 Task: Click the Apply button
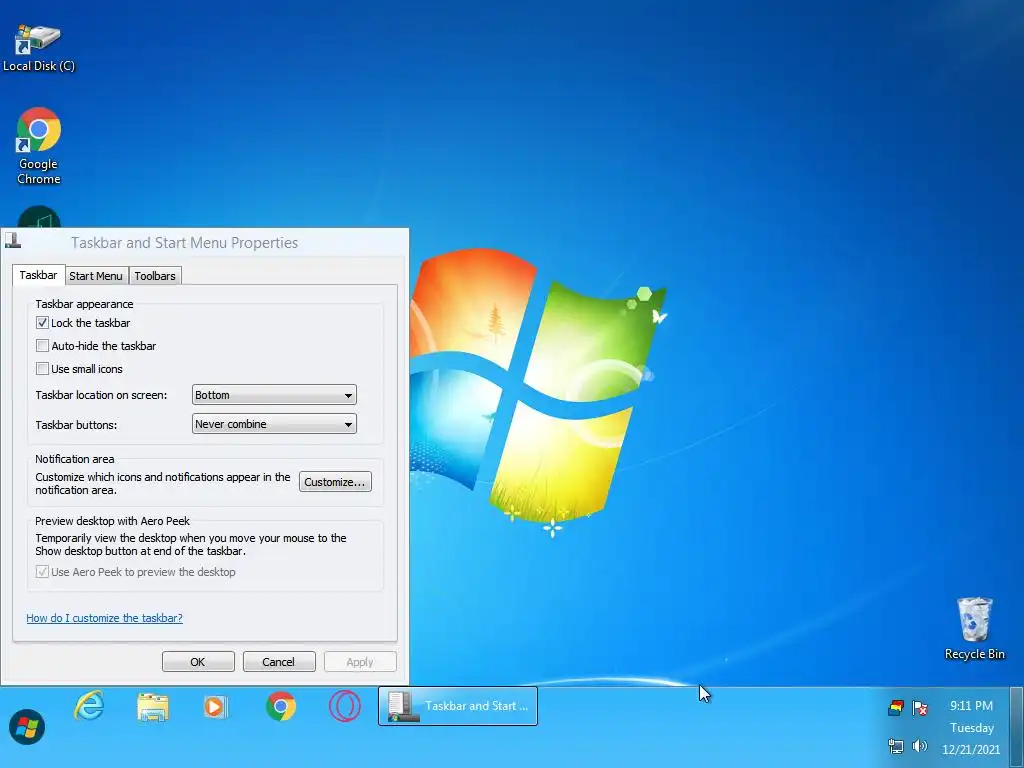pyautogui.click(x=360, y=662)
